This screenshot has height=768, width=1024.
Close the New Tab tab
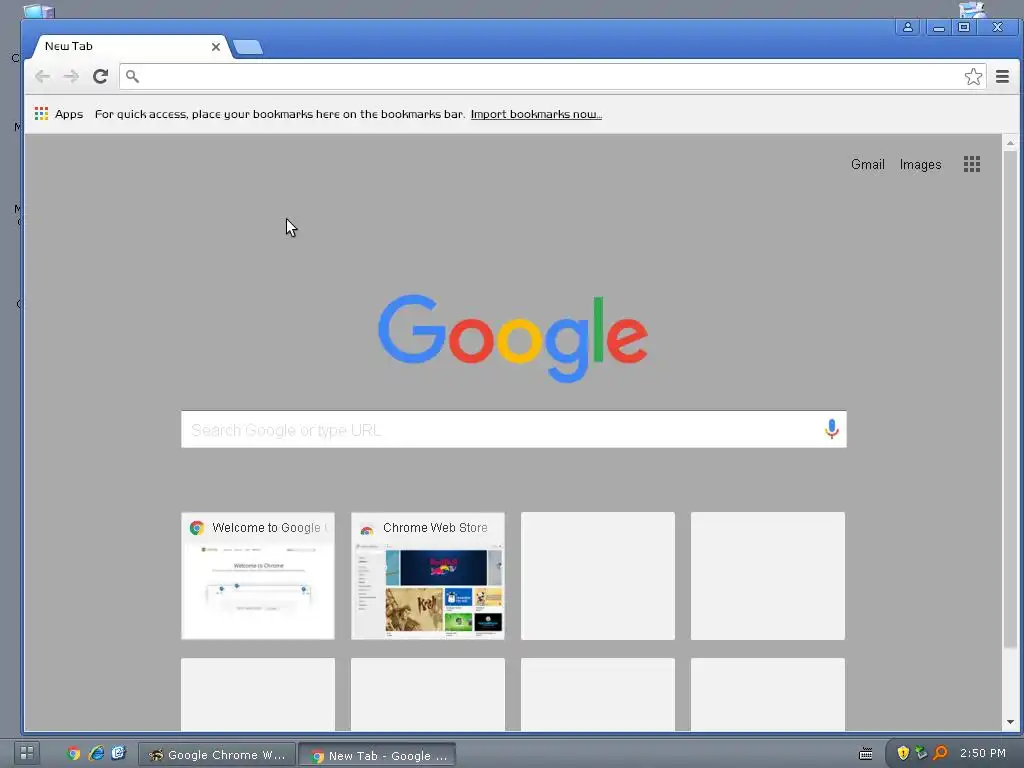point(216,47)
